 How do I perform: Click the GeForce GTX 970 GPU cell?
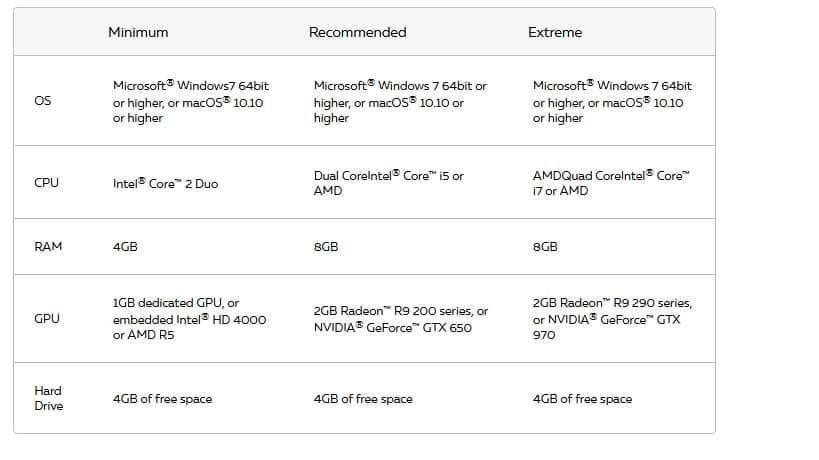point(612,319)
